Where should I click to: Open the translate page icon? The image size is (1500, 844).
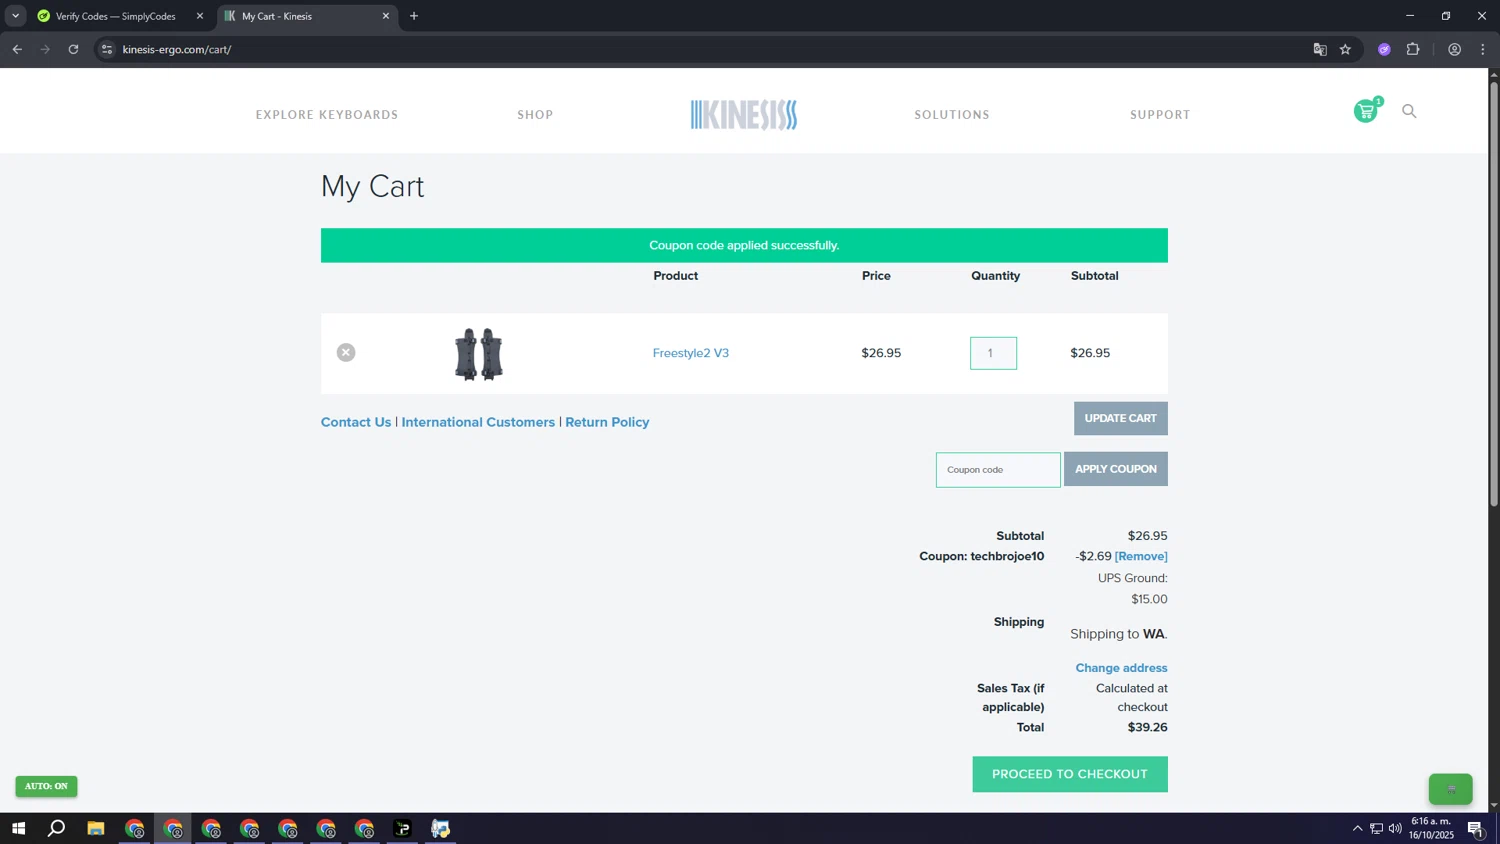1320,49
